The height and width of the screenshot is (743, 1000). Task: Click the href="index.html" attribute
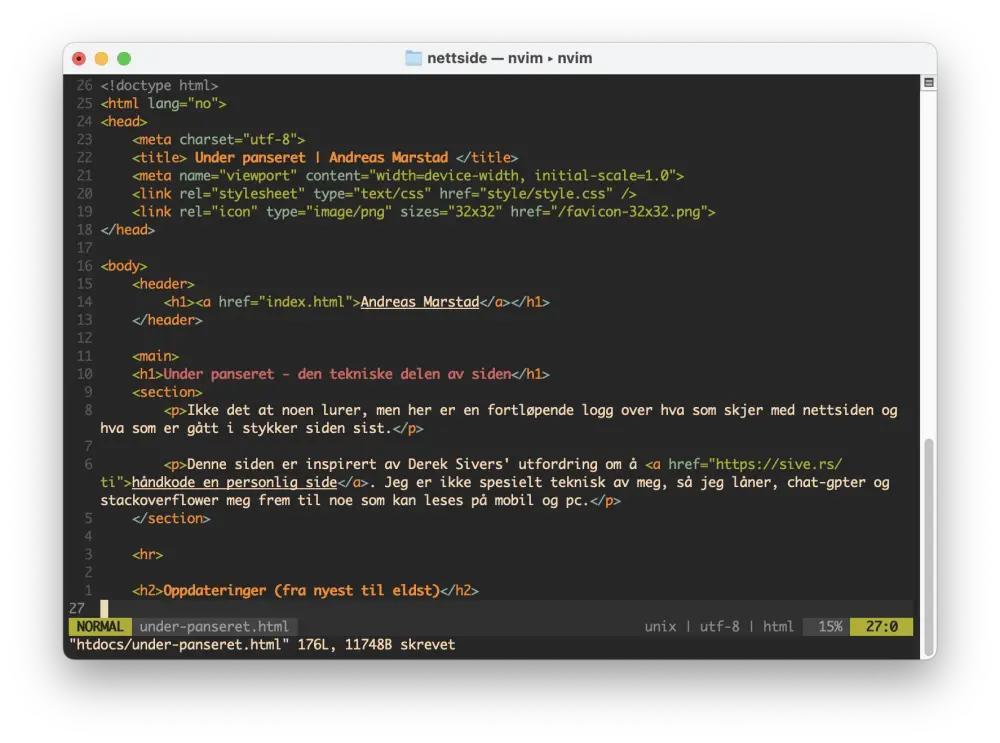pyautogui.click(x=286, y=302)
